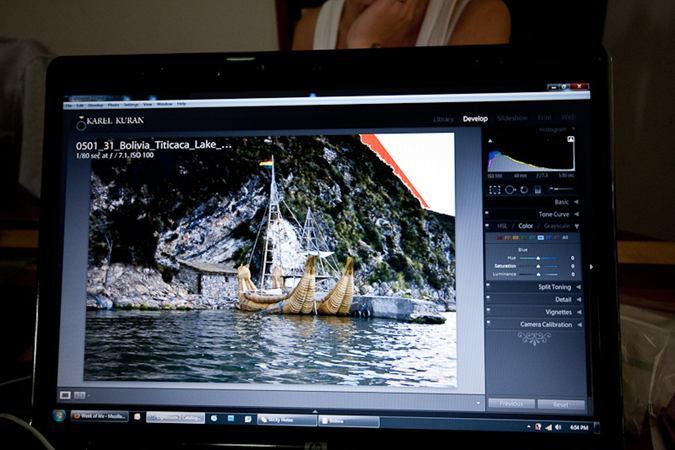
Task: Show the filmstrip with bottom arrow
Action: pyautogui.click(x=315, y=412)
